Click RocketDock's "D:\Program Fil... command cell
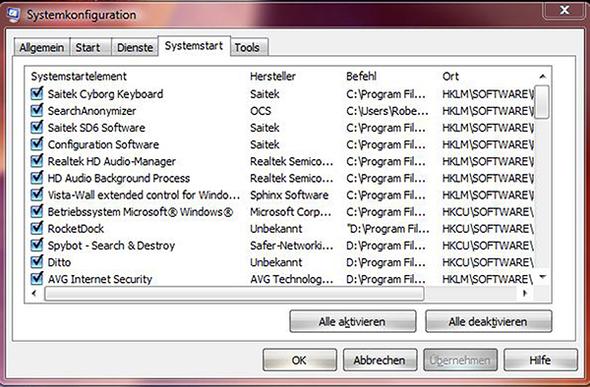Image resolution: width=590 pixels, height=387 pixels. [x=388, y=229]
